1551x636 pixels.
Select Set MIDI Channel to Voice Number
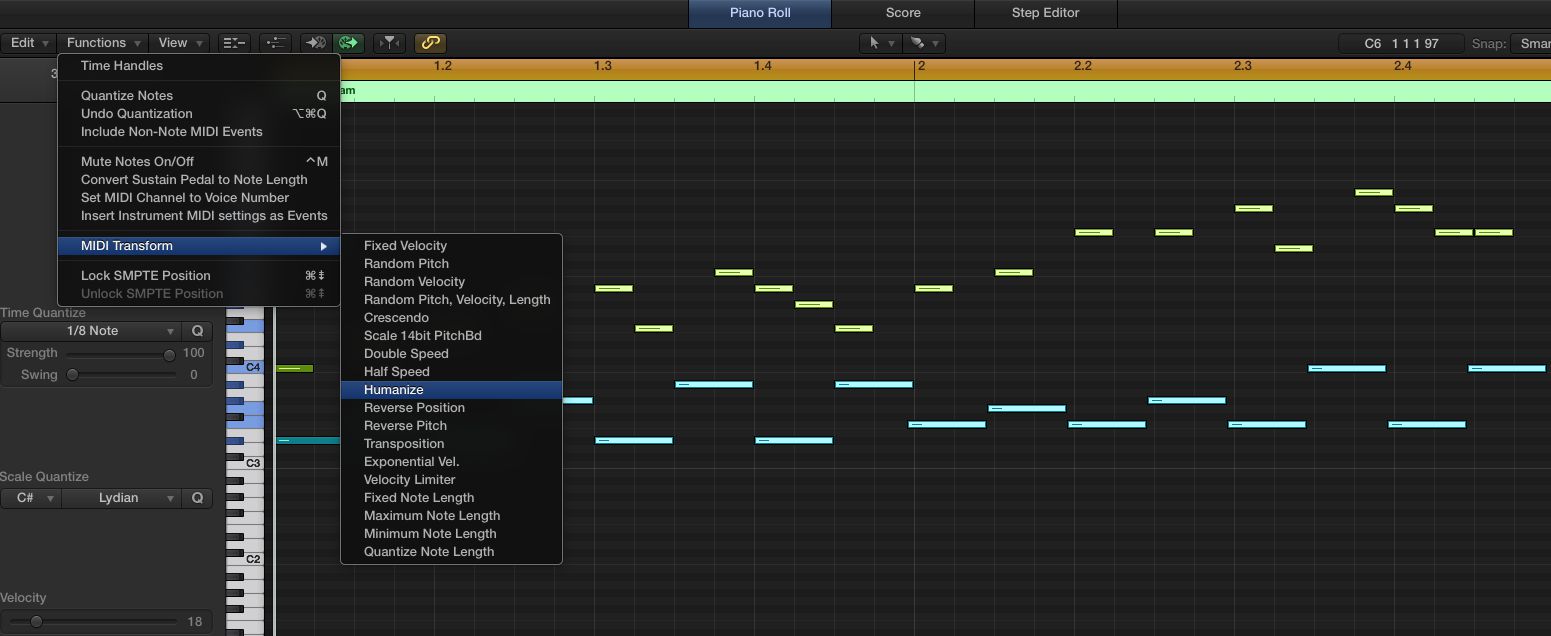click(x=199, y=198)
